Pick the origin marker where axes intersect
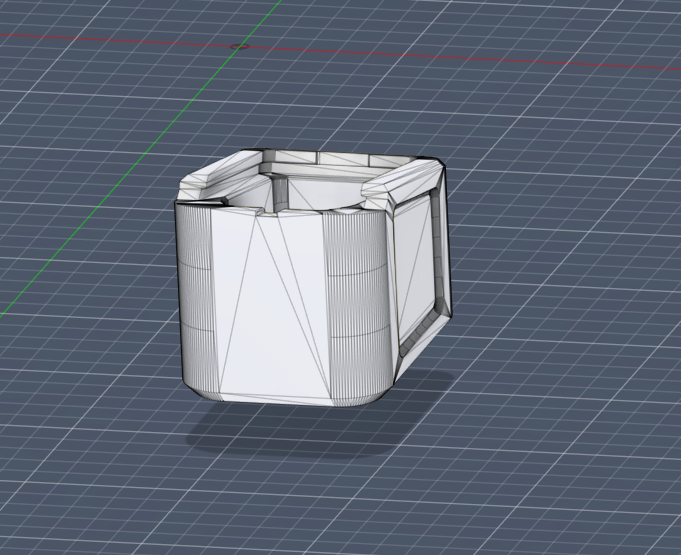 (239, 46)
